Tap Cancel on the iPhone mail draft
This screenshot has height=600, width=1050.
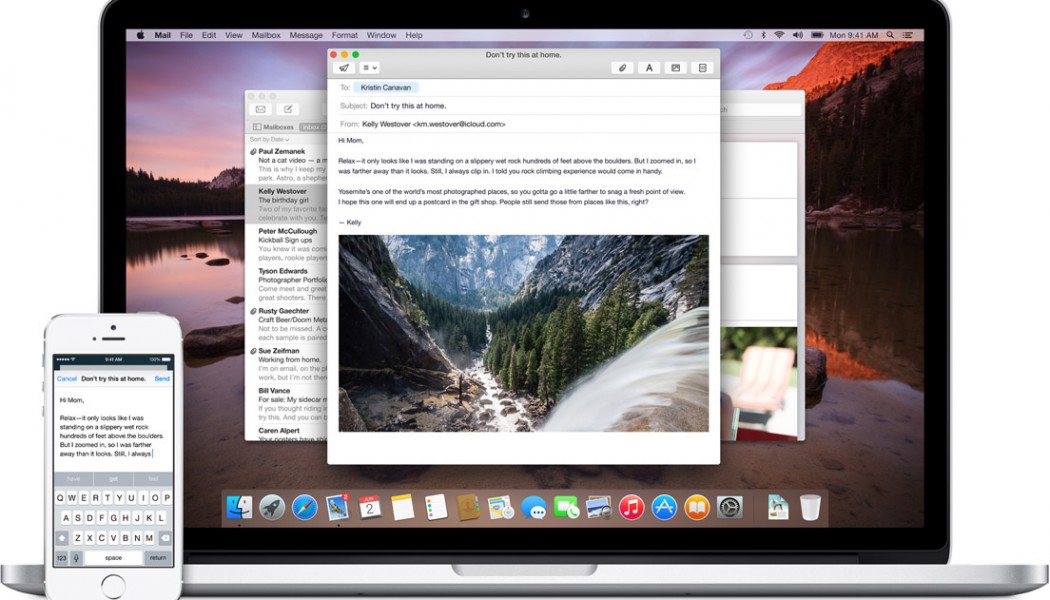coord(67,379)
